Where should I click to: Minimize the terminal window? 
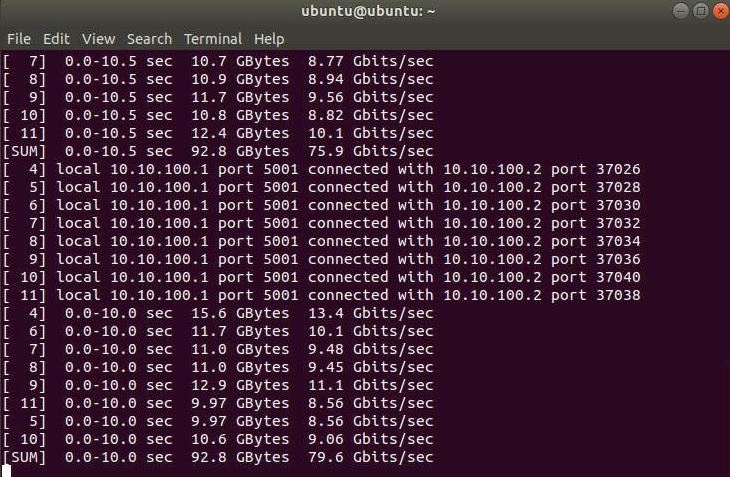[x=681, y=12]
